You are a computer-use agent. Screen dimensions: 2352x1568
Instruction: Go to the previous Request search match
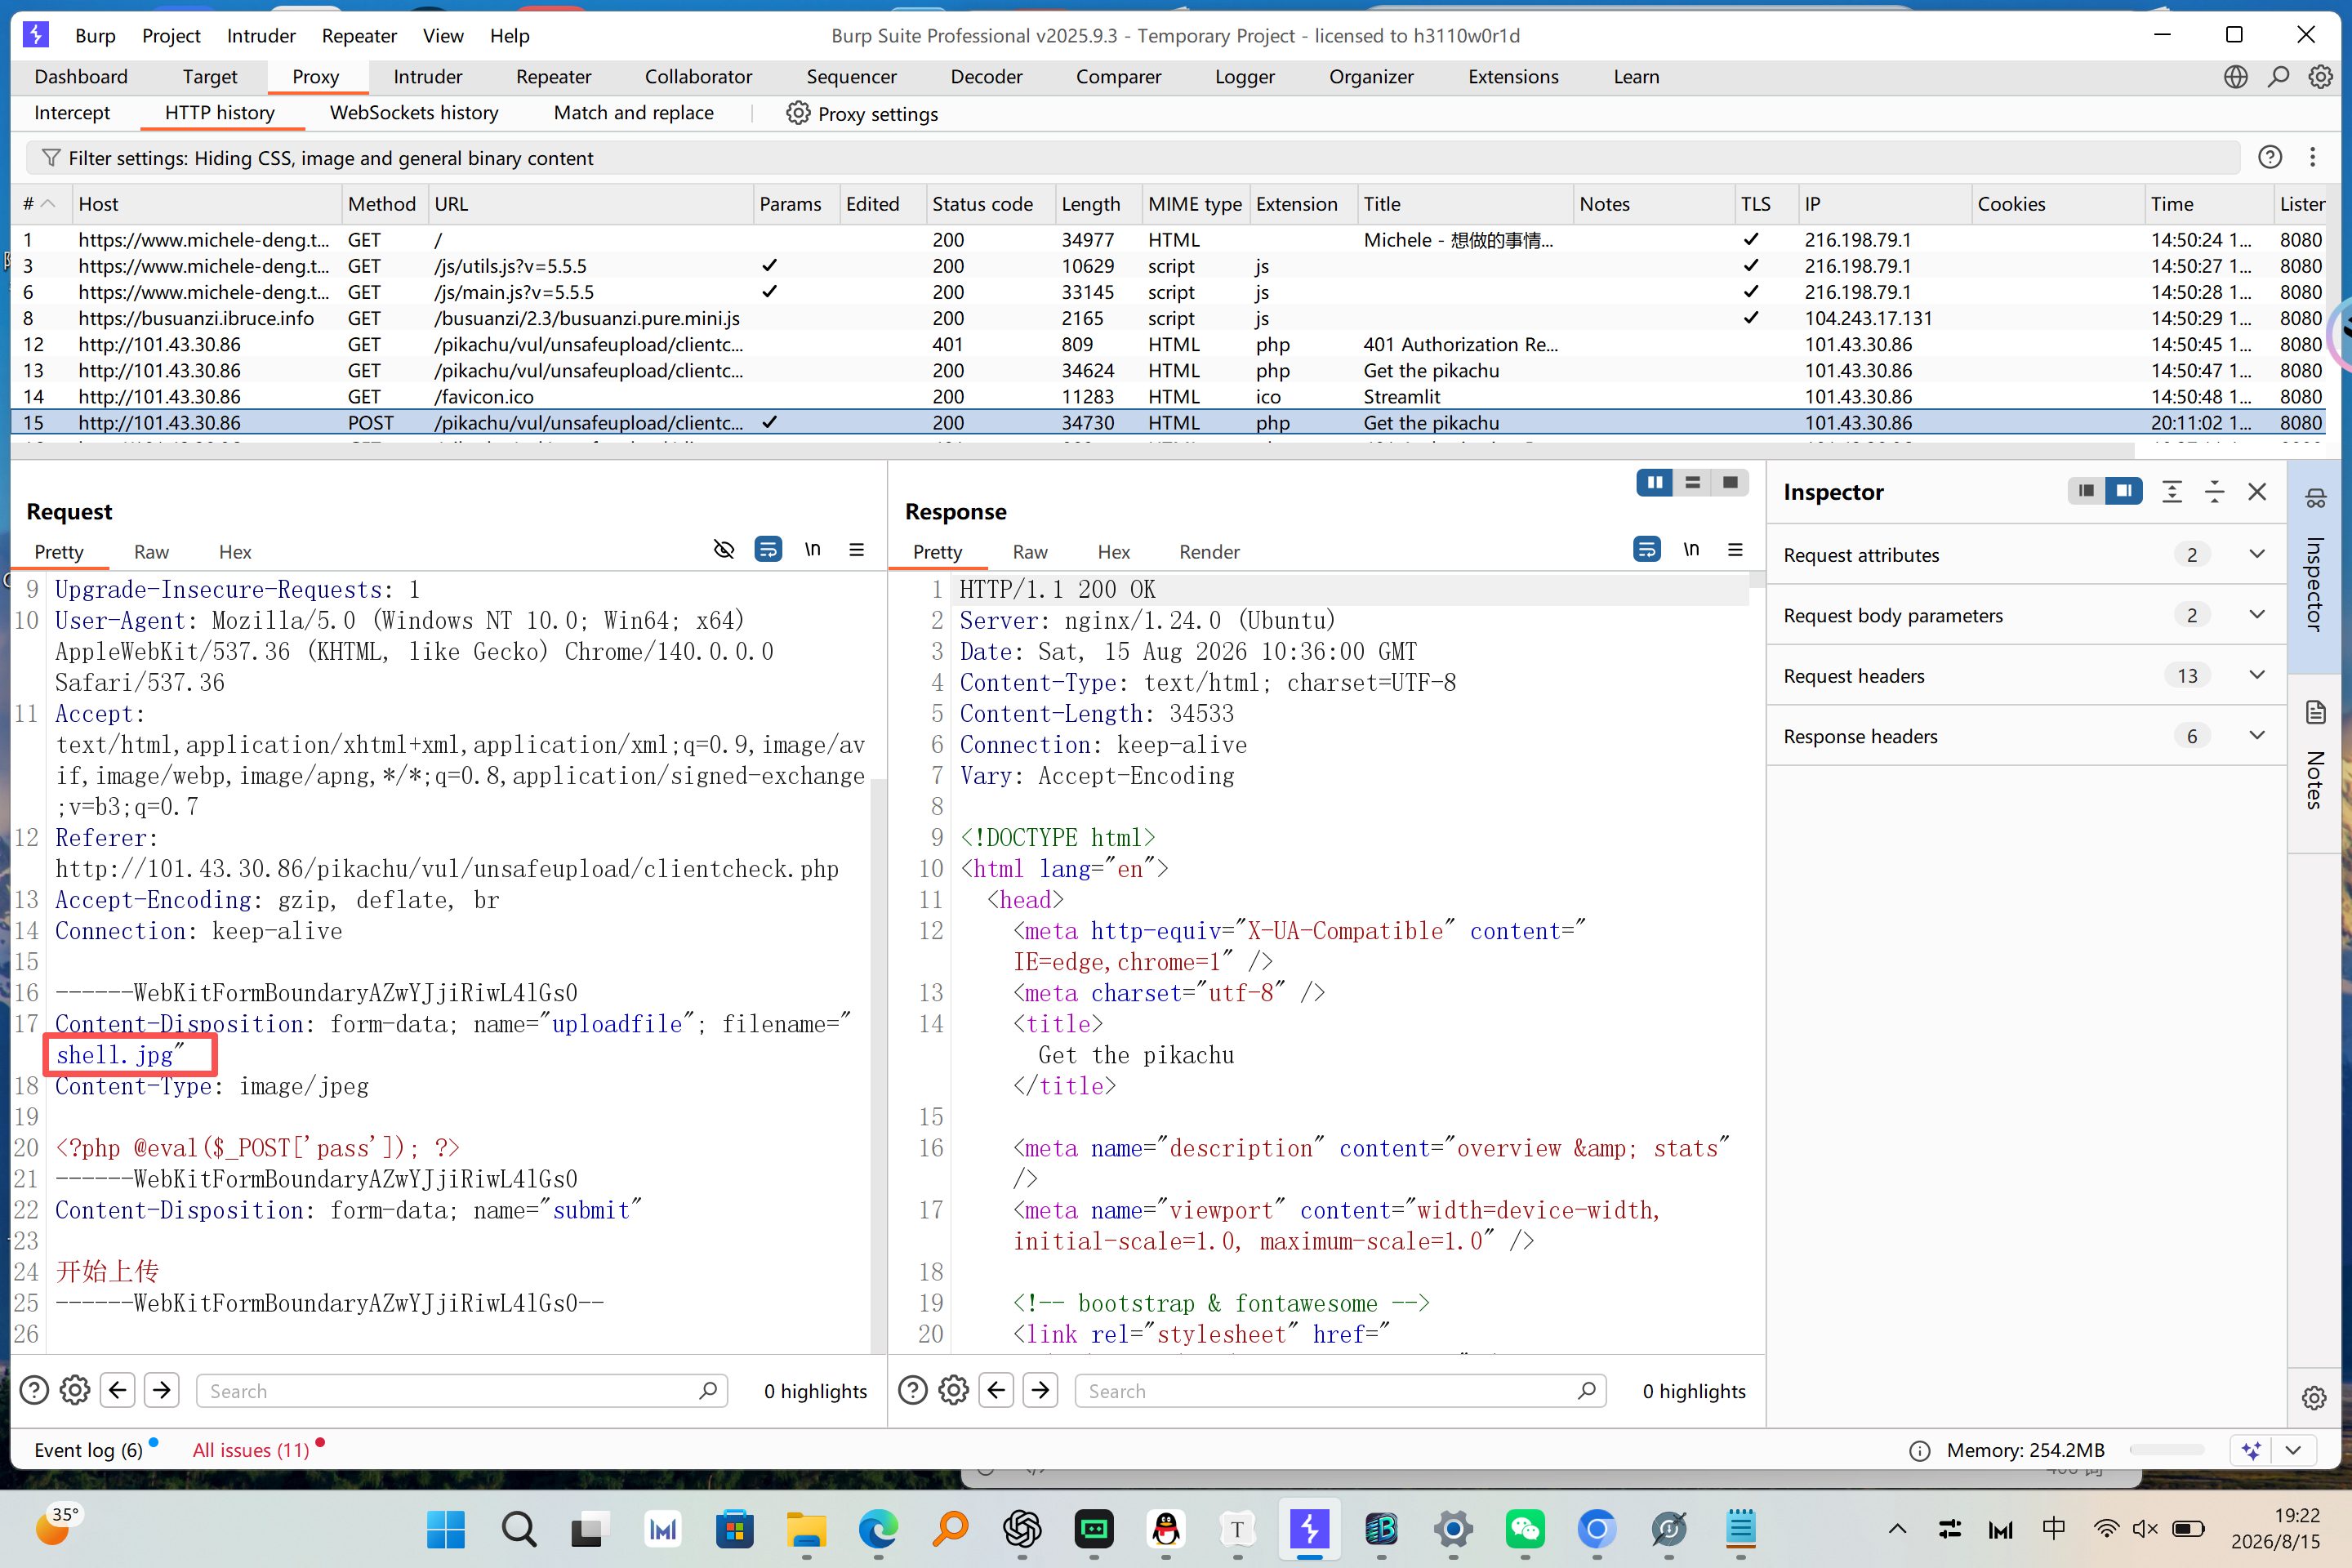click(118, 1390)
